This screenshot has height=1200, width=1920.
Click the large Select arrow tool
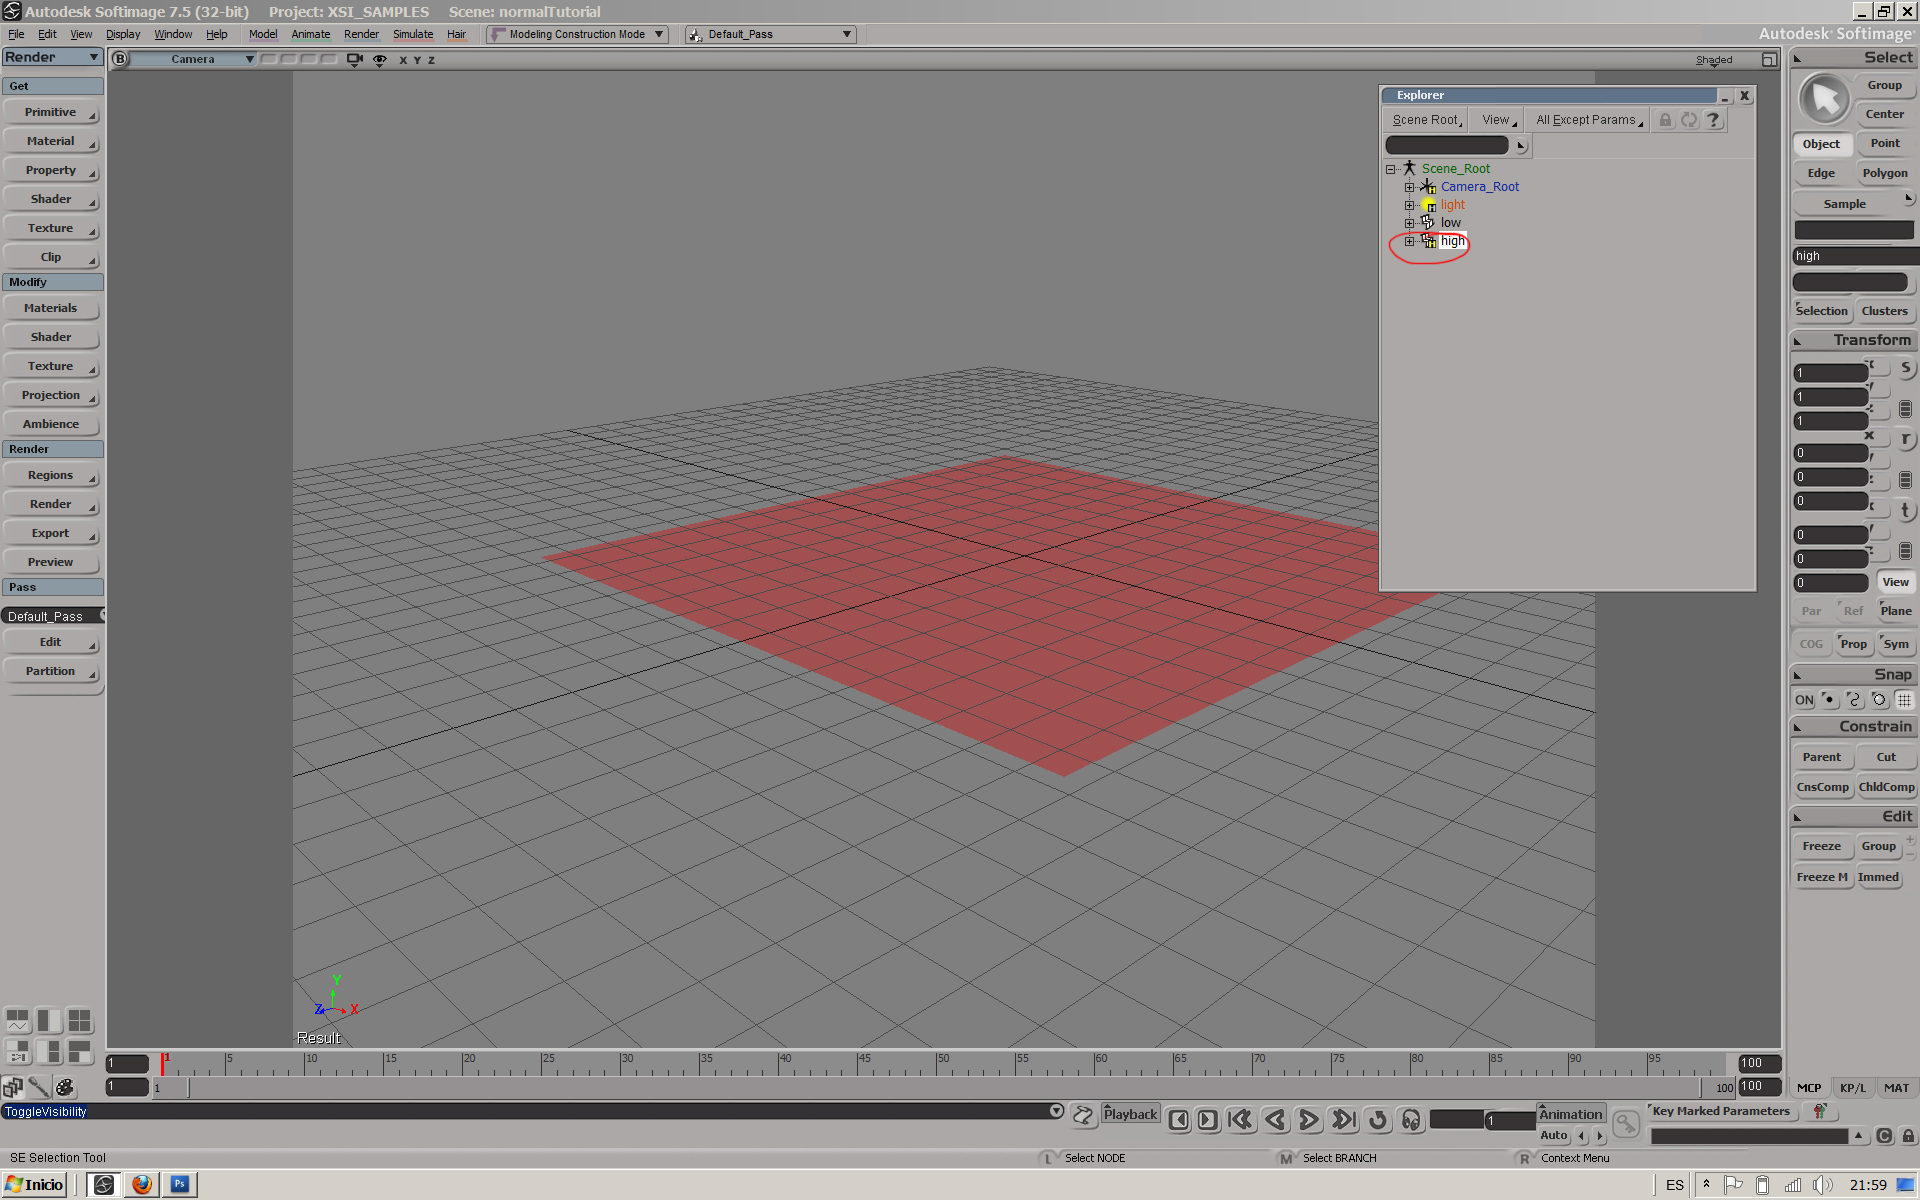click(x=1824, y=99)
